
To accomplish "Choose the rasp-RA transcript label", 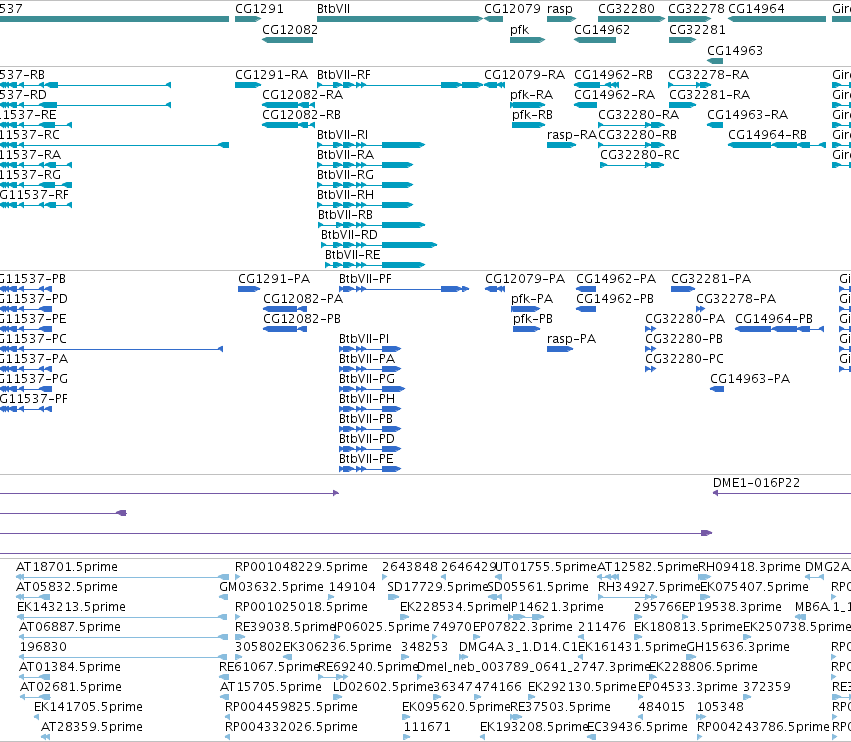I will tap(571, 135).
